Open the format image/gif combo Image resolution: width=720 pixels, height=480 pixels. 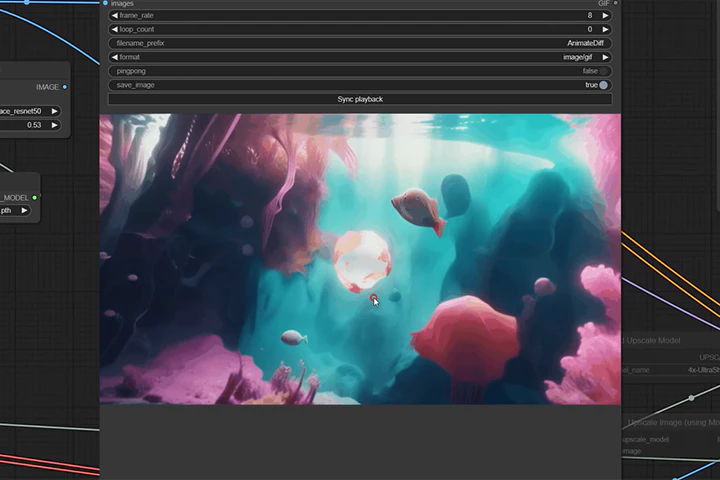360,57
